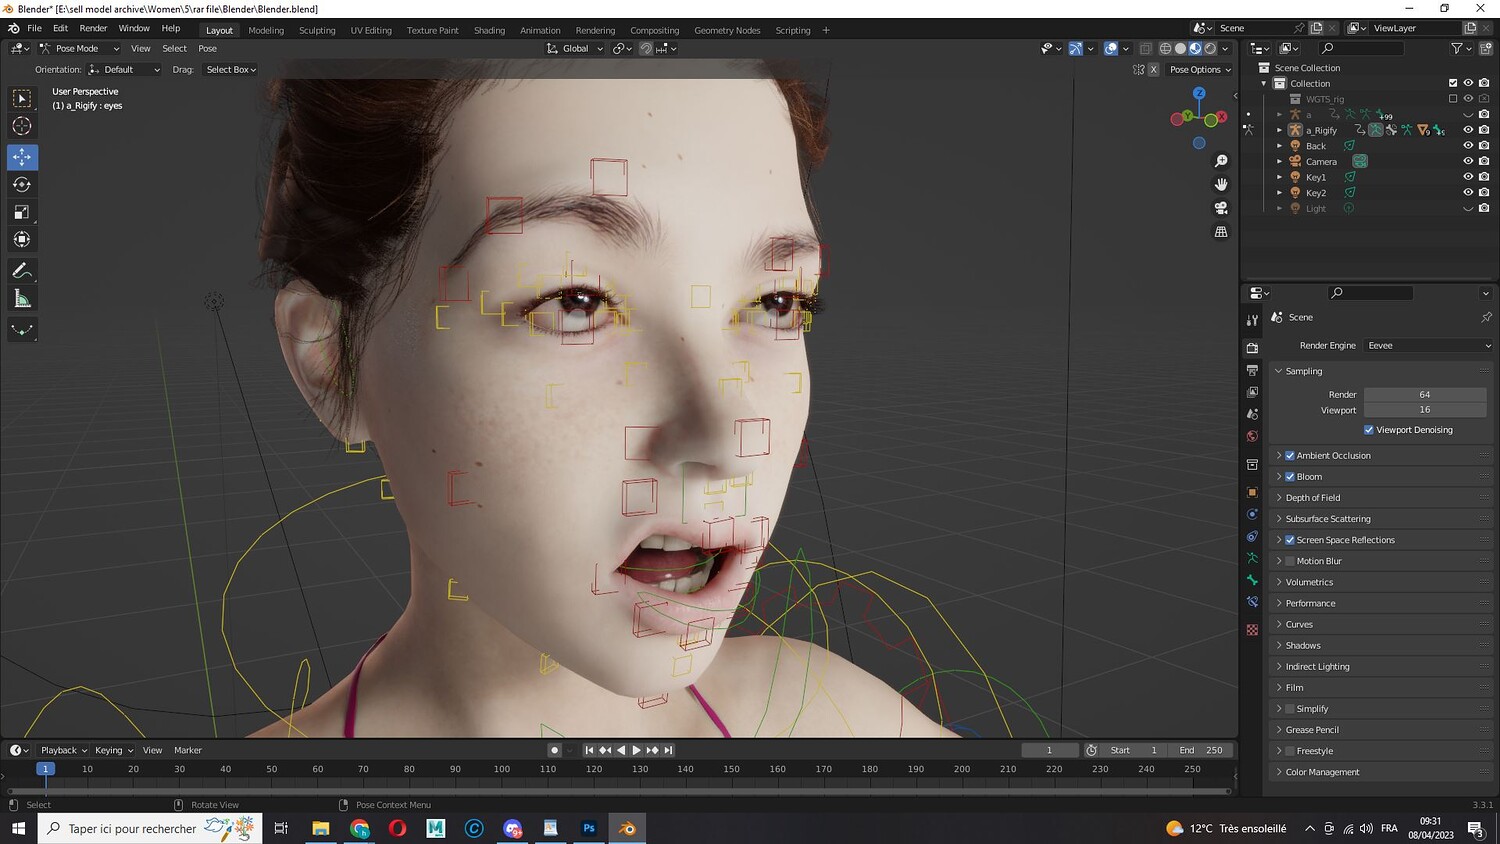This screenshot has height=844, width=1500.
Task: Disable the Bloom checkbox
Action: click(x=1290, y=477)
